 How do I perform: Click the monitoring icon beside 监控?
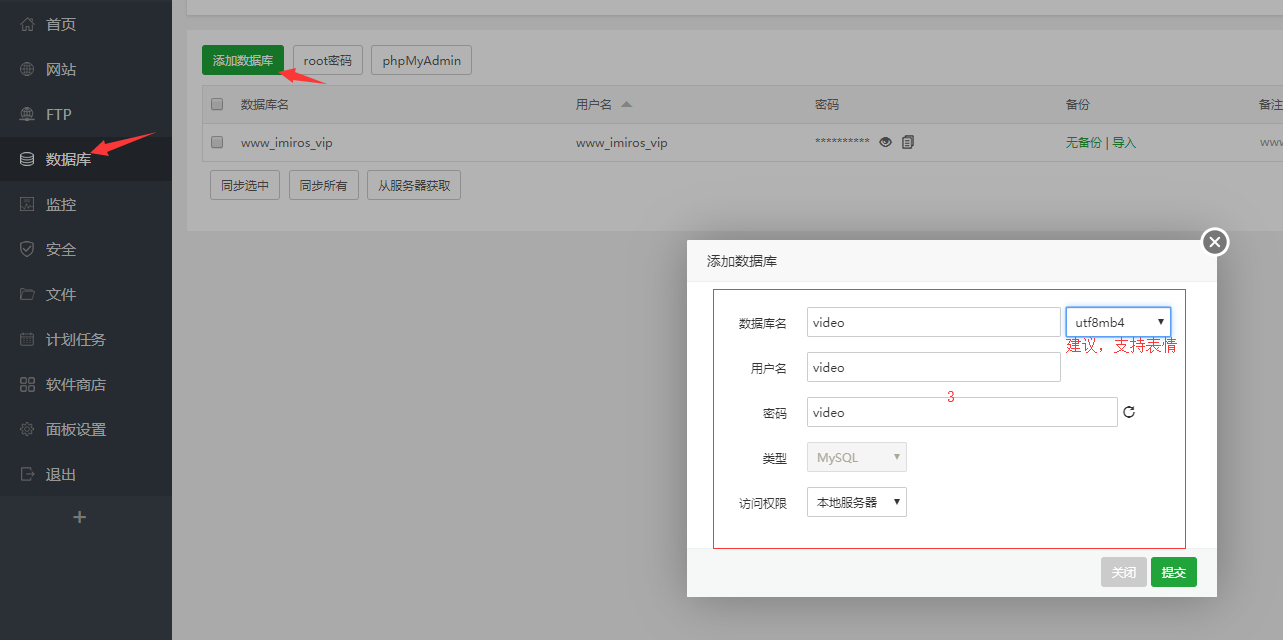pyautogui.click(x=27, y=204)
